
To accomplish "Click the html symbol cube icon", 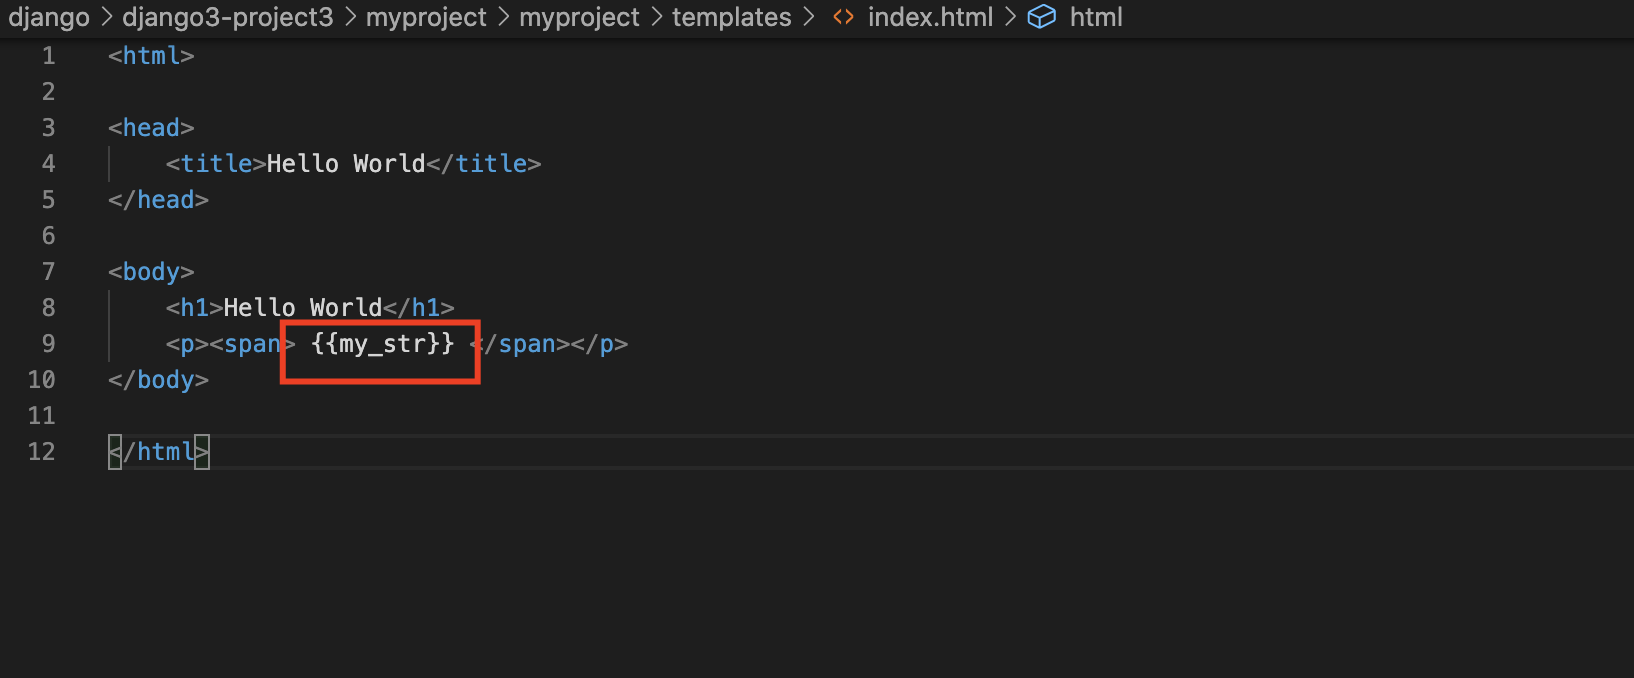I will [1042, 17].
